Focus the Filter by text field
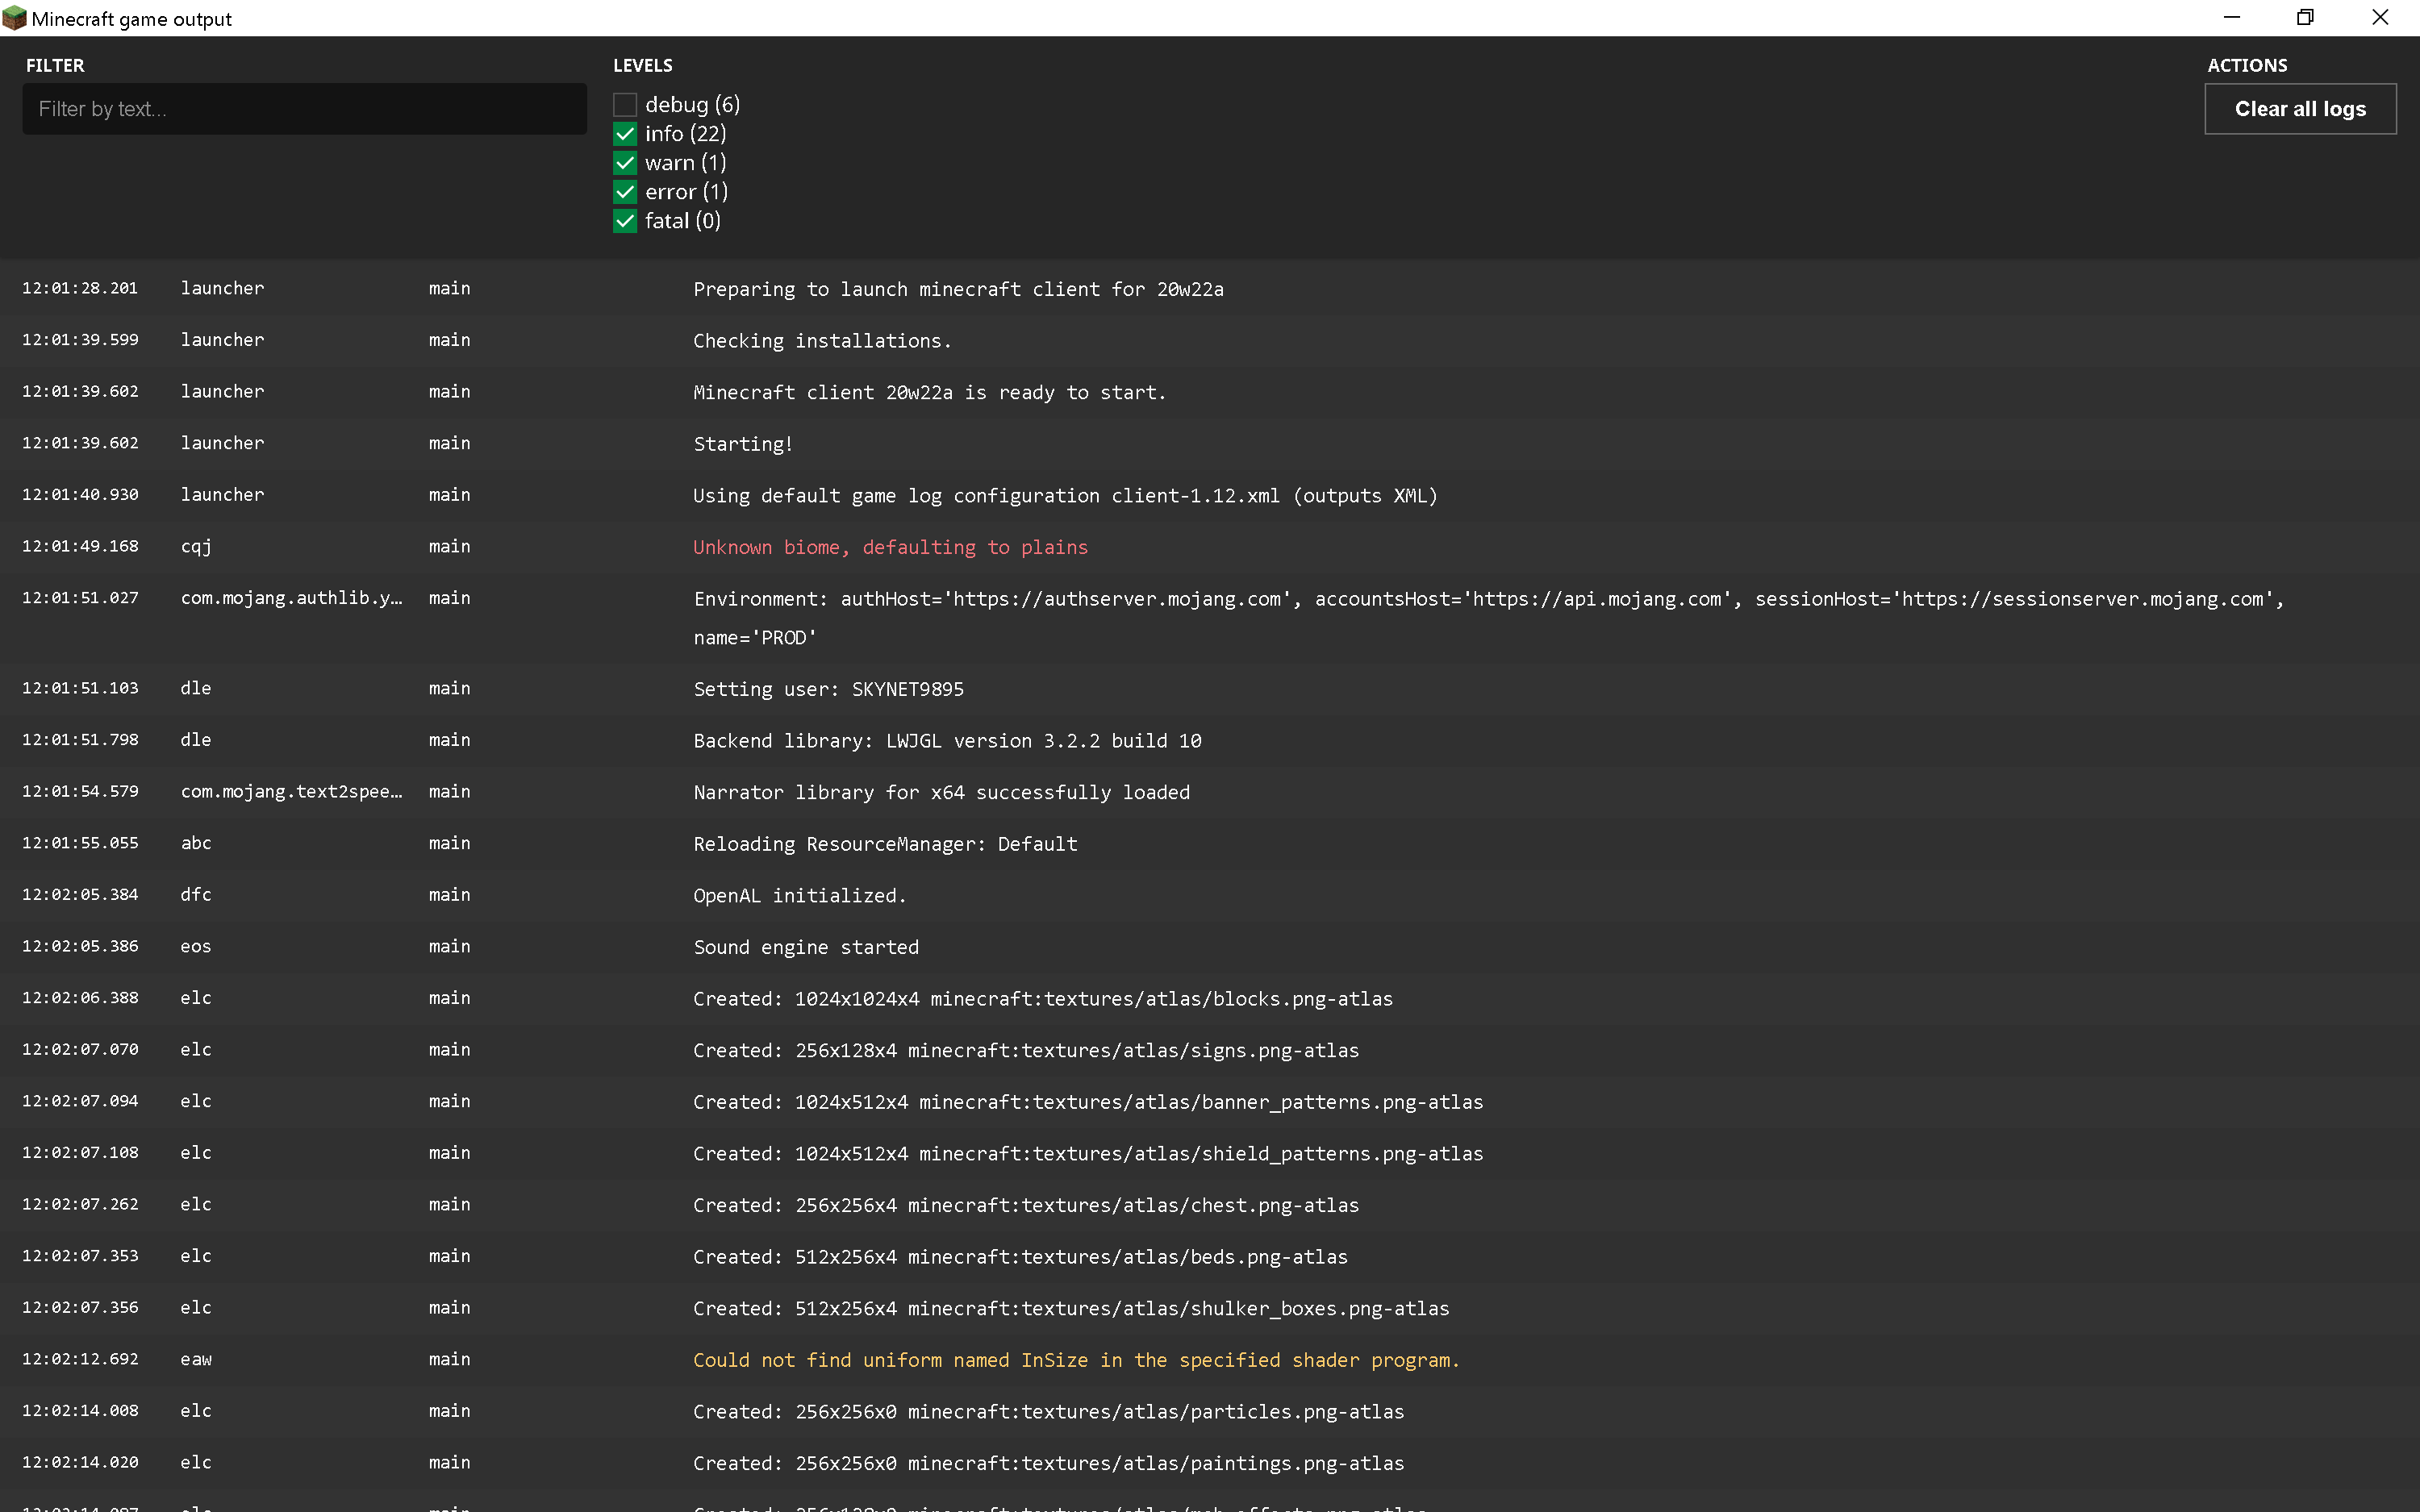 [x=304, y=109]
